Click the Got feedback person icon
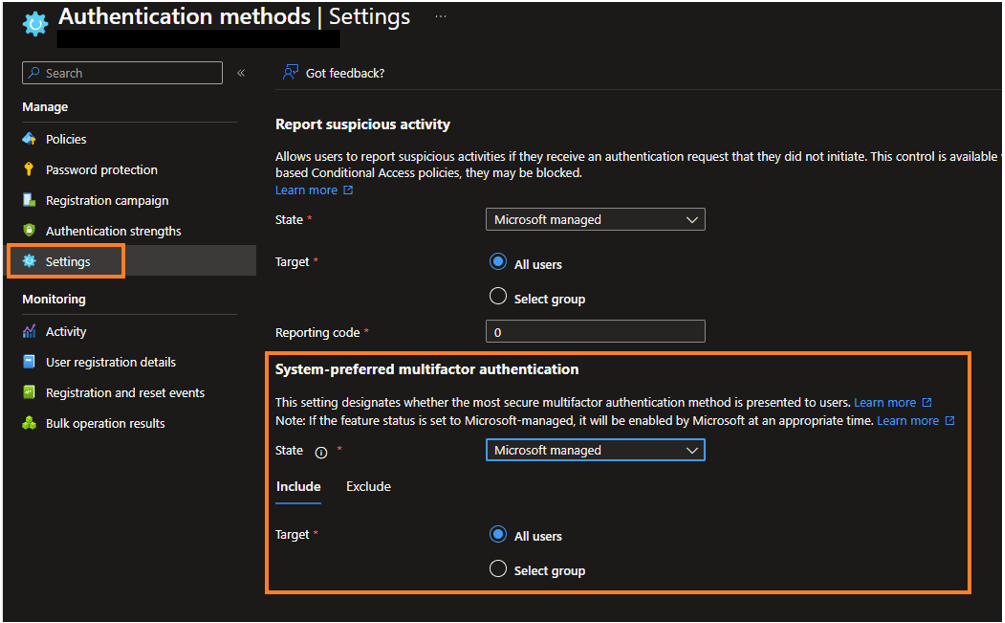This screenshot has width=1005, height=623. point(290,72)
